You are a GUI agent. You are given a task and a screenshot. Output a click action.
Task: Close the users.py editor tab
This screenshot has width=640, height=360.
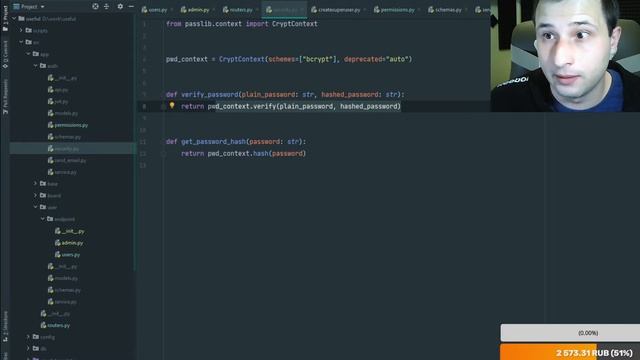172,10
